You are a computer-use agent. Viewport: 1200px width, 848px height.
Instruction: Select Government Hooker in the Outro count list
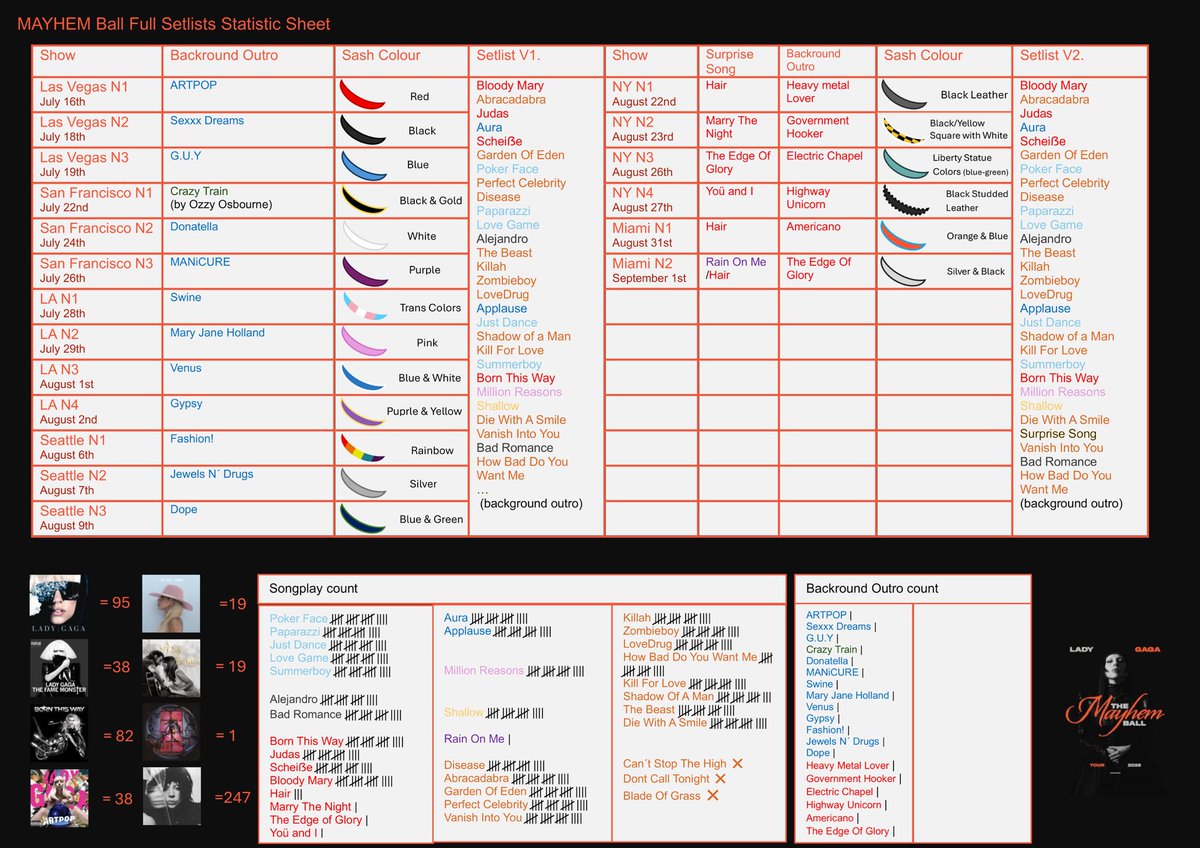tap(851, 779)
